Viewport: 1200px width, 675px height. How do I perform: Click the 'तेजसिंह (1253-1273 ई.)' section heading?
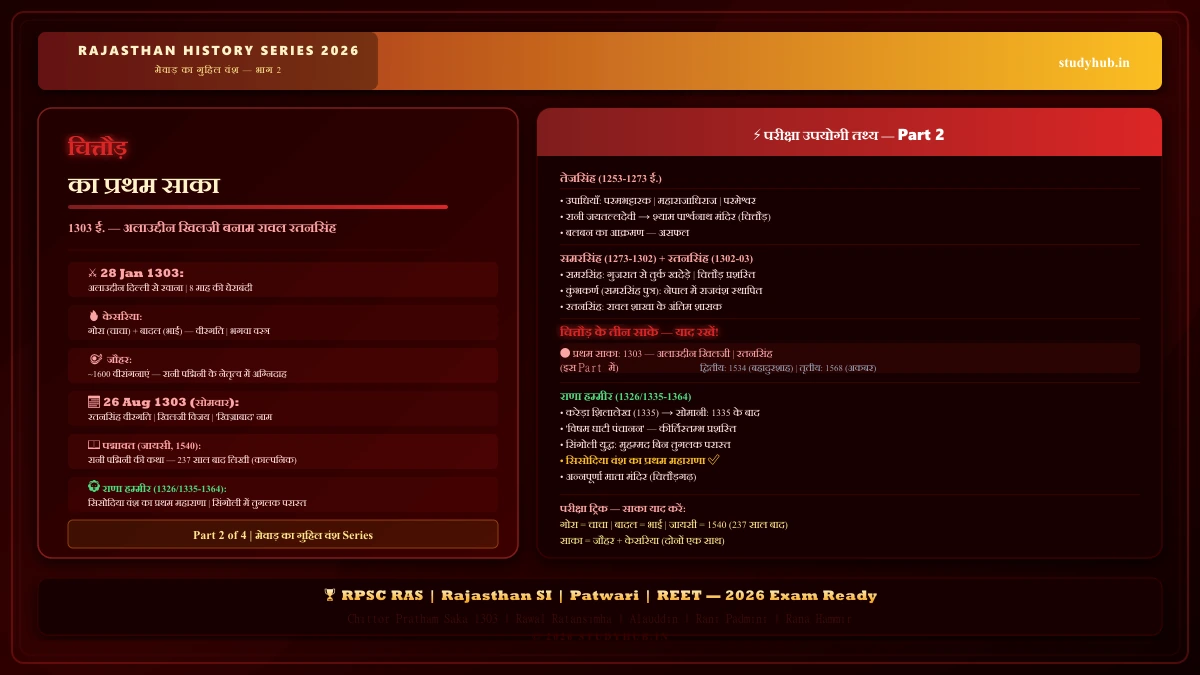pos(610,178)
